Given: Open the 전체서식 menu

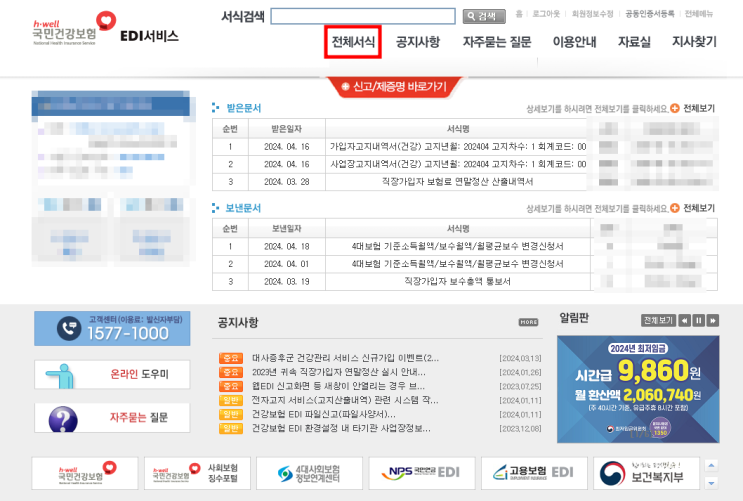Looking at the screenshot, I should point(353,42).
